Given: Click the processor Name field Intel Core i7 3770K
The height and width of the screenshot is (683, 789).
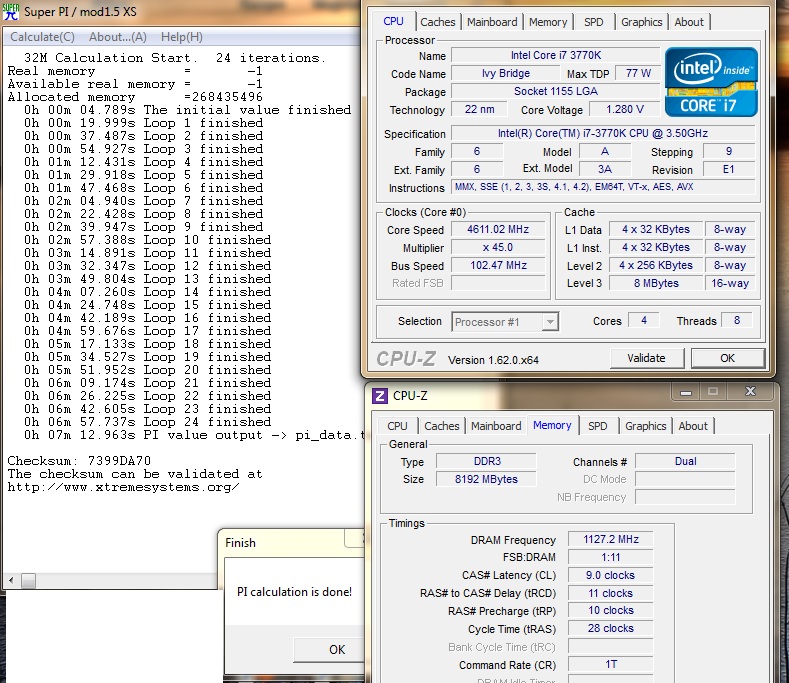Looking at the screenshot, I should 556,55.
